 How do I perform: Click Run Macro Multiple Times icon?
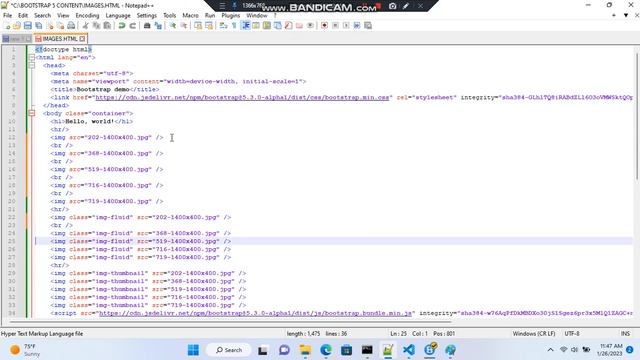[357, 26]
